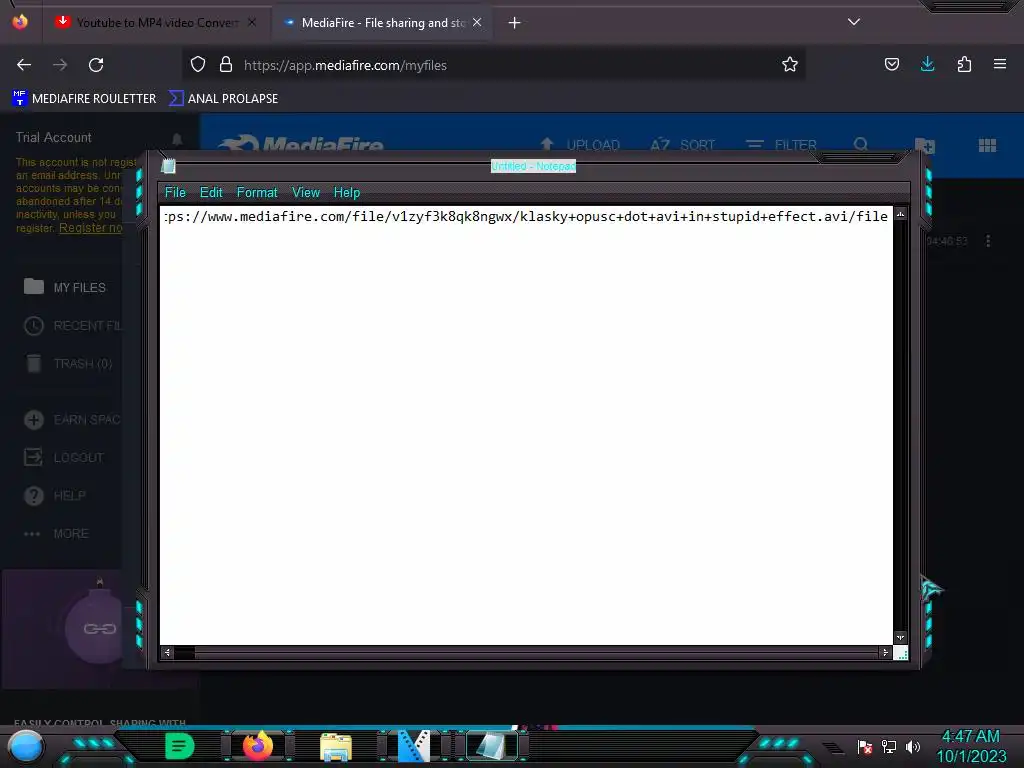Image resolution: width=1024 pixels, height=768 pixels.
Task: Open MEDIAFIRE ROULETTER bookmark
Action: click(84, 99)
